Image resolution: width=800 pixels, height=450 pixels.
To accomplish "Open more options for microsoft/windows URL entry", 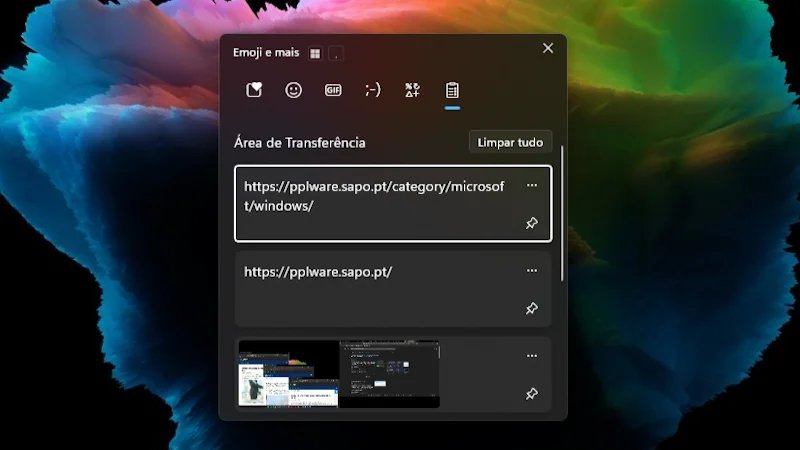I will click(x=531, y=185).
